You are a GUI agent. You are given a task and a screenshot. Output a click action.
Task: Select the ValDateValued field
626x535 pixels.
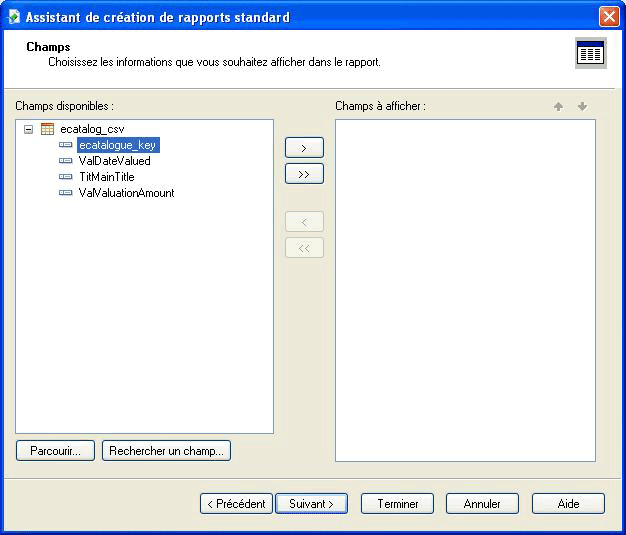[114, 161]
